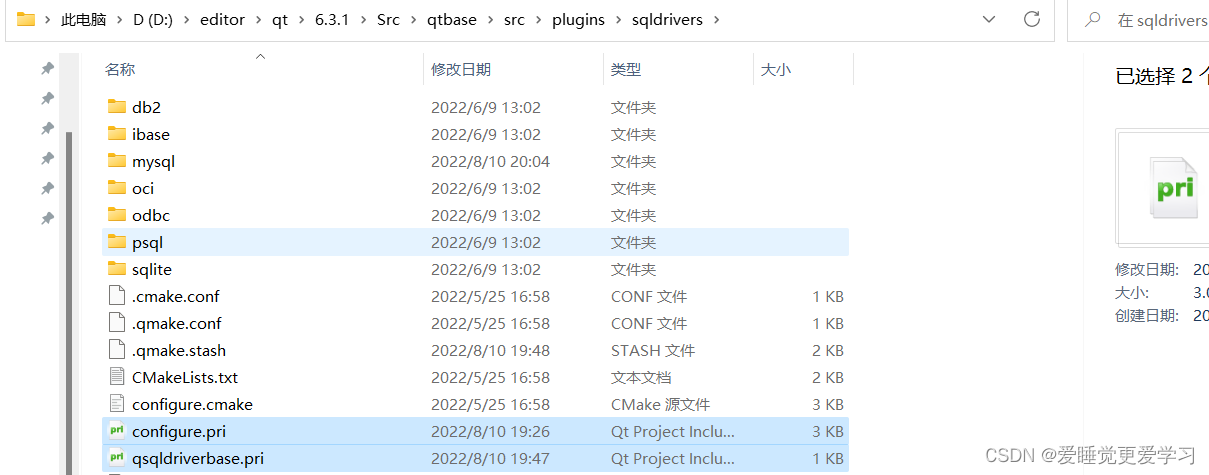Navigate to 6.3.1 in breadcrumb
The image size is (1209, 475).
332,19
